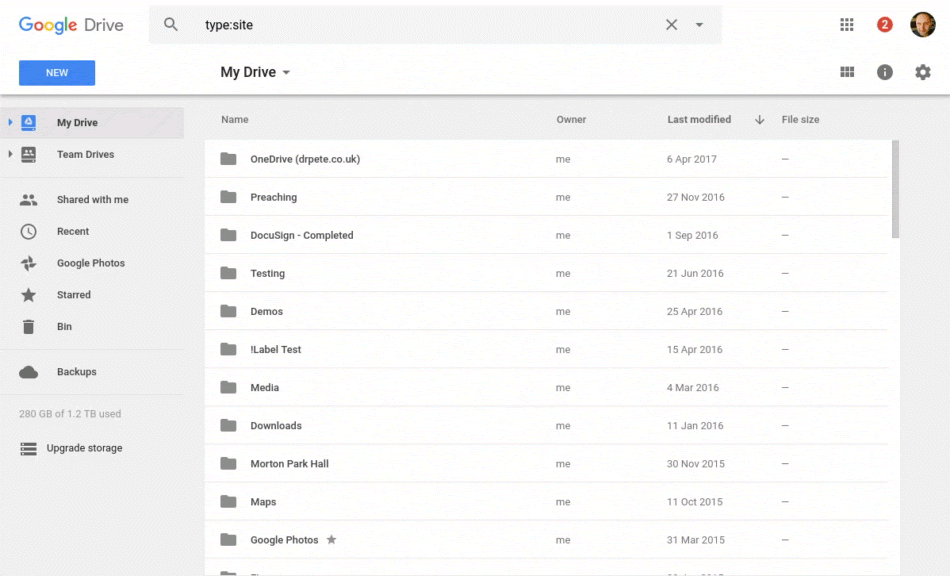Show details info panel
The width and height of the screenshot is (950, 576).
point(885,72)
